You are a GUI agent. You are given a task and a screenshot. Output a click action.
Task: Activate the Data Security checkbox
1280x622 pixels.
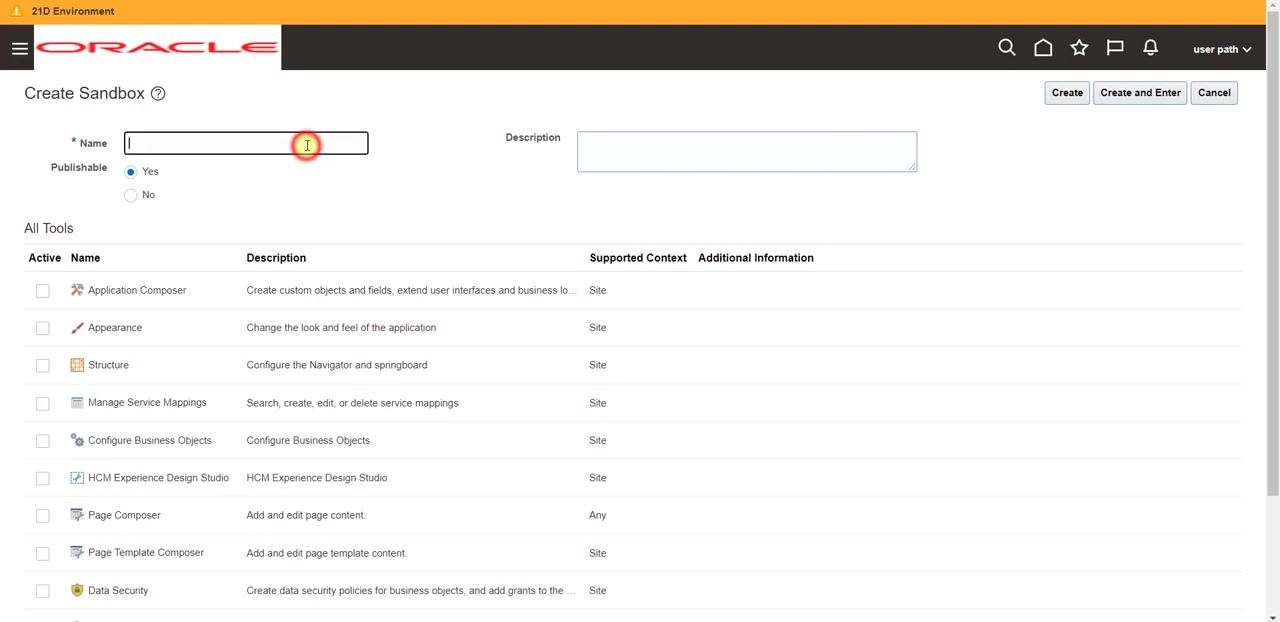click(x=42, y=591)
